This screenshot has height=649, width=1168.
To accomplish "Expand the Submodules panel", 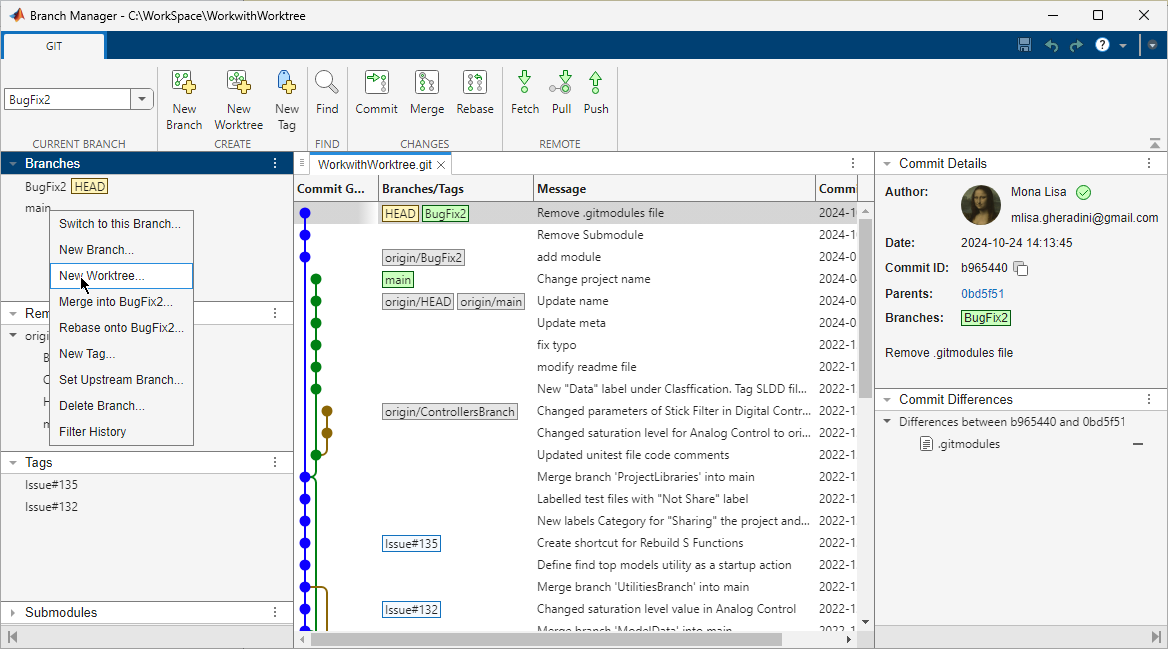I will click(12, 613).
